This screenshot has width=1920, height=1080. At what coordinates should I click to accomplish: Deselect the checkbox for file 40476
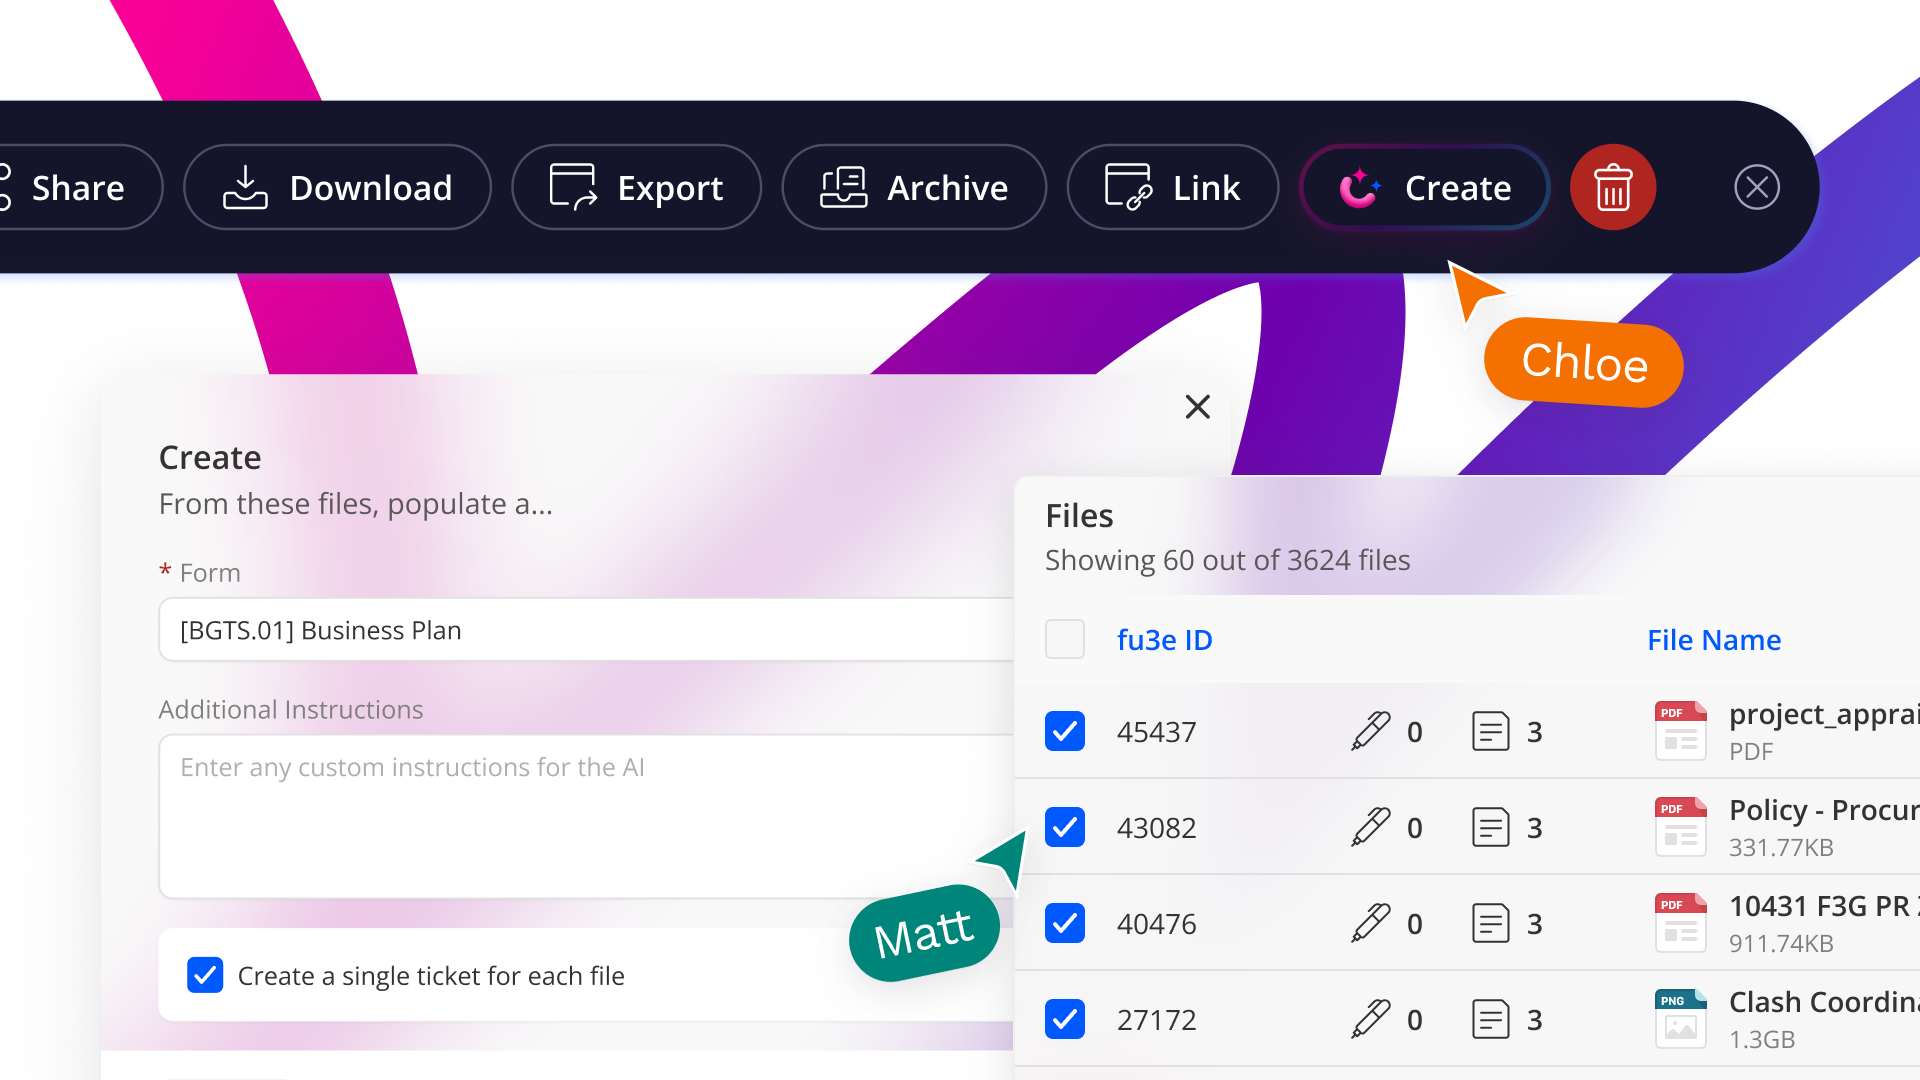tap(1065, 924)
